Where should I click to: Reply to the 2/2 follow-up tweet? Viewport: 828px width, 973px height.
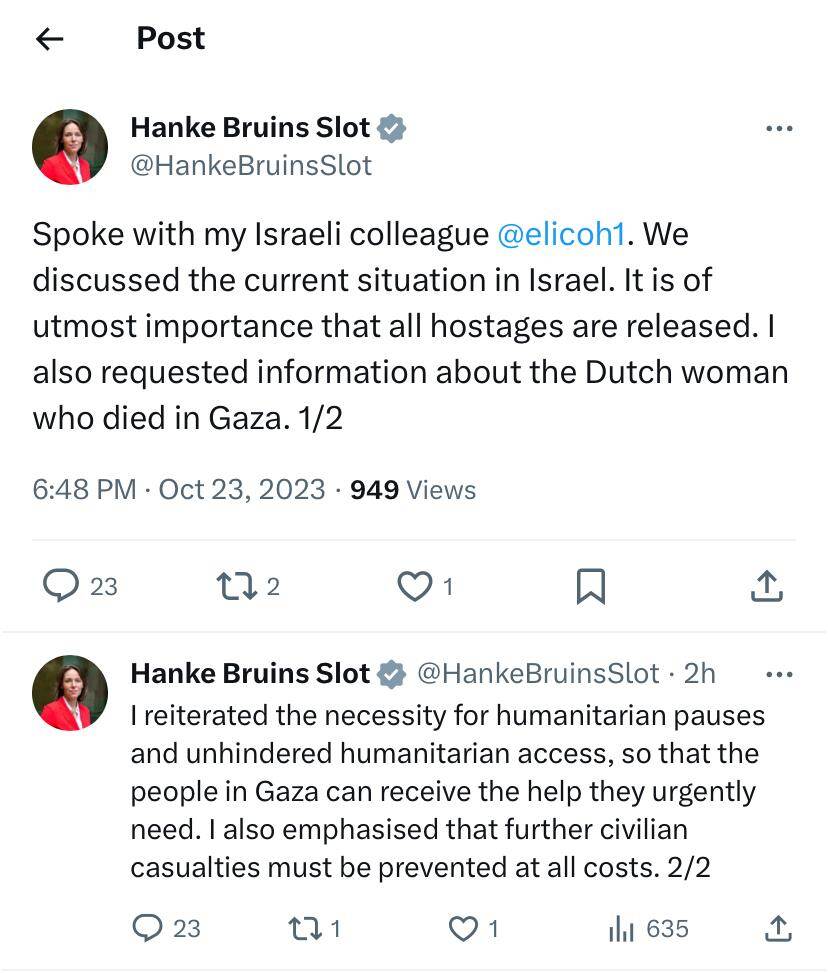point(150,928)
